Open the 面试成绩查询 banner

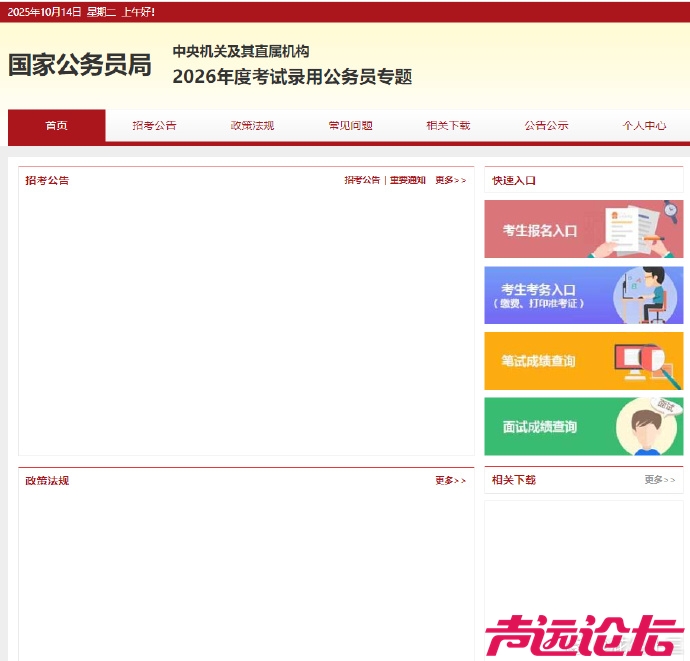point(584,426)
